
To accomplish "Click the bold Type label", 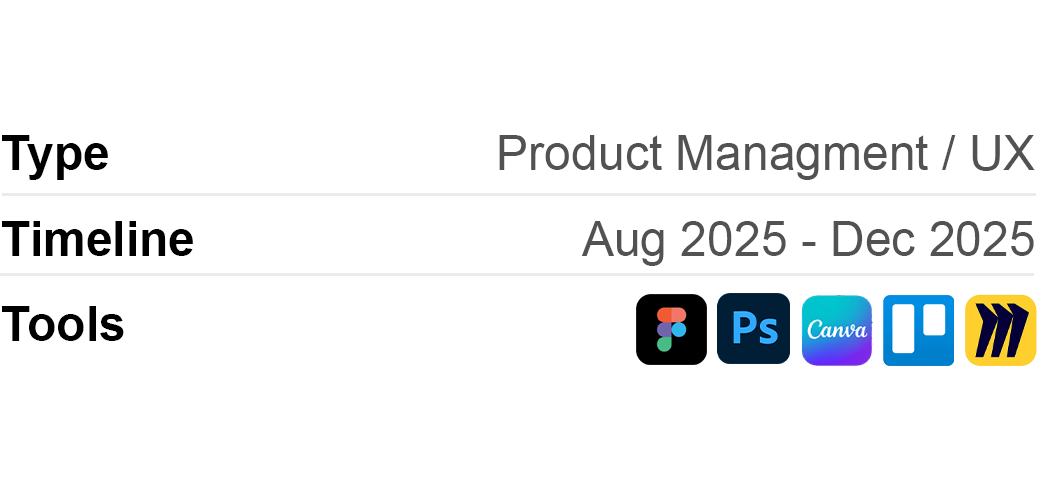I will click(55, 154).
